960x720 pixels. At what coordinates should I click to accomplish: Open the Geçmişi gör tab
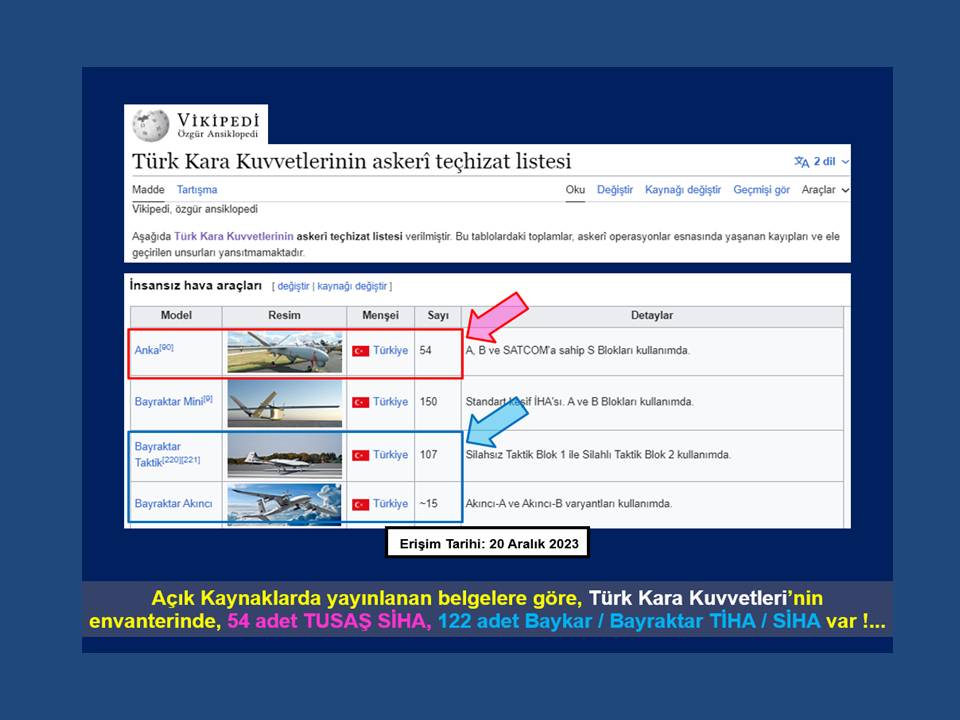pos(762,190)
